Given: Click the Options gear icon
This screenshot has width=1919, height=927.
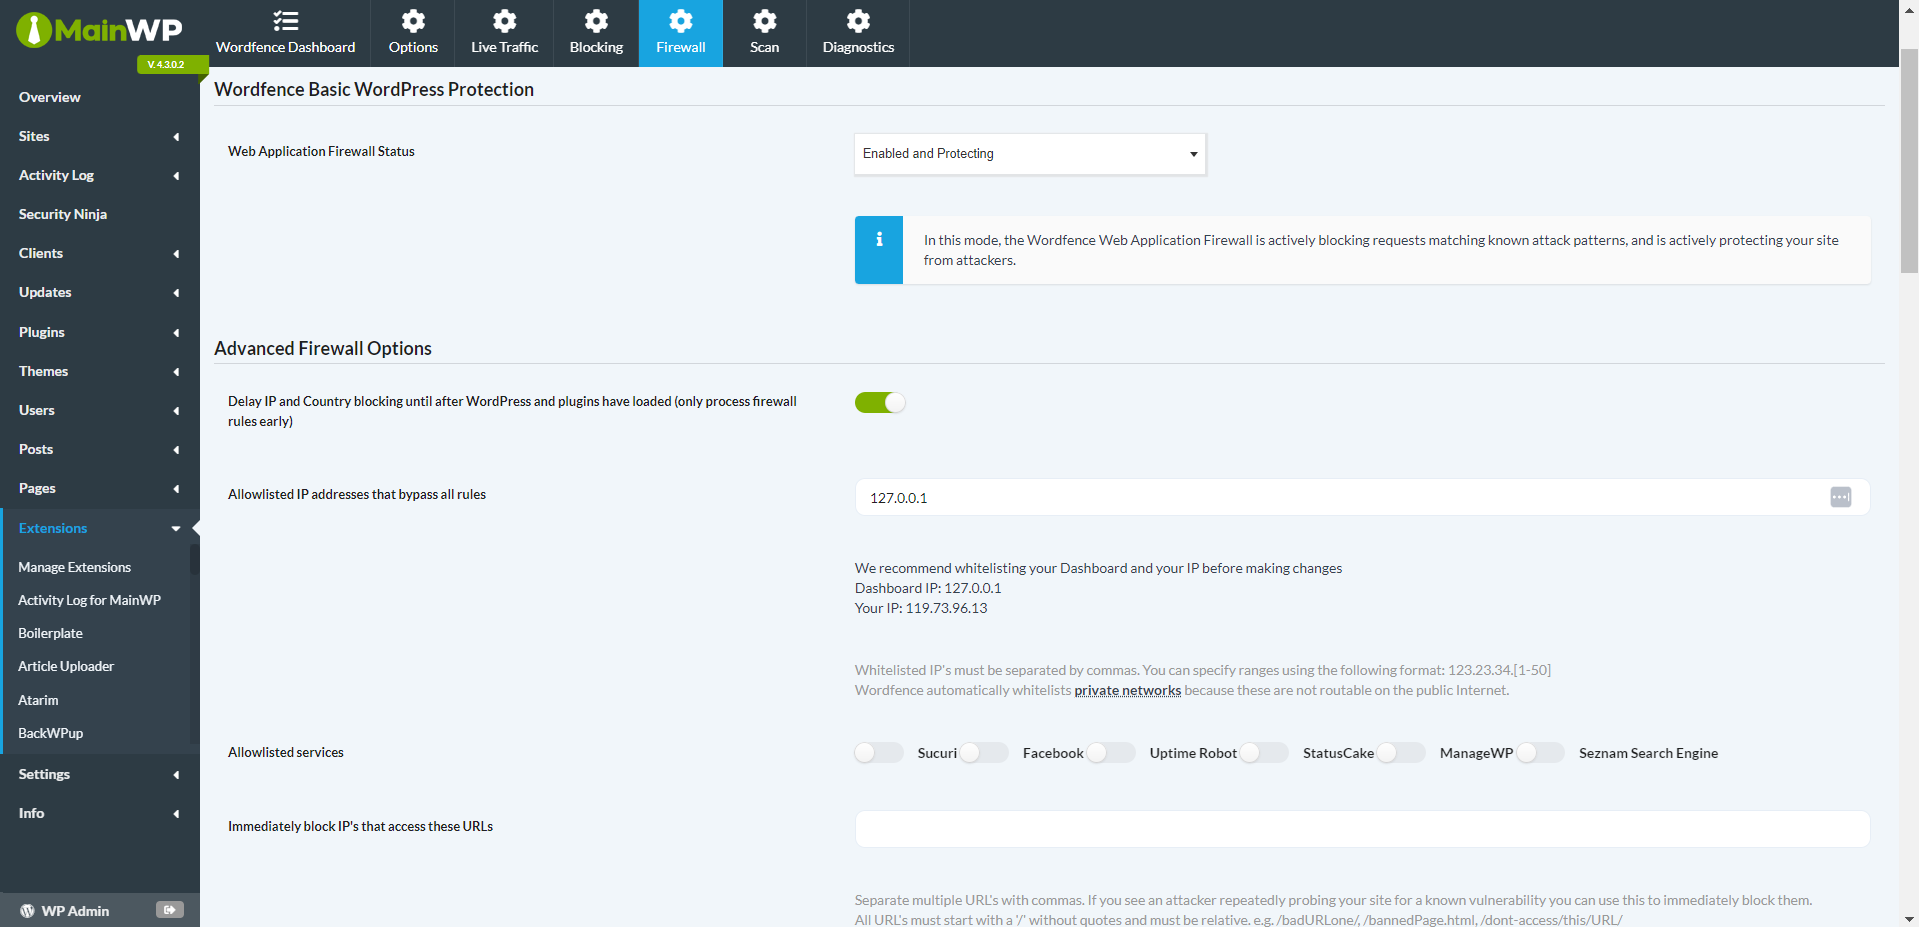Looking at the screenshot, I should pos(413,21).
